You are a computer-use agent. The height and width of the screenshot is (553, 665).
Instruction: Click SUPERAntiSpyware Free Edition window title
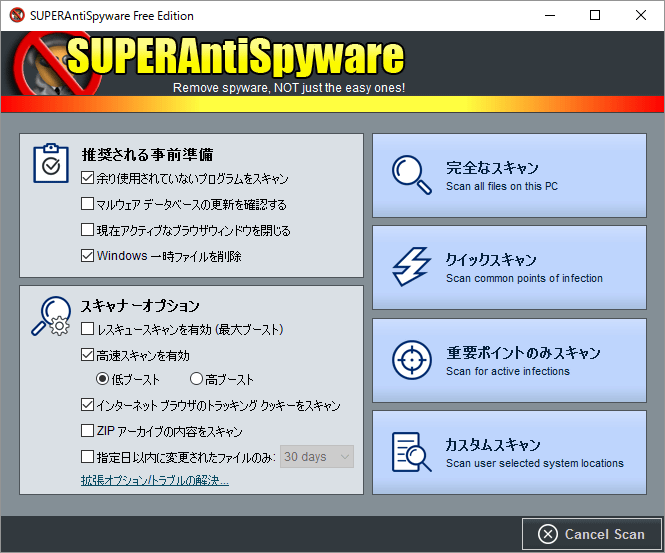click(112, 16)
